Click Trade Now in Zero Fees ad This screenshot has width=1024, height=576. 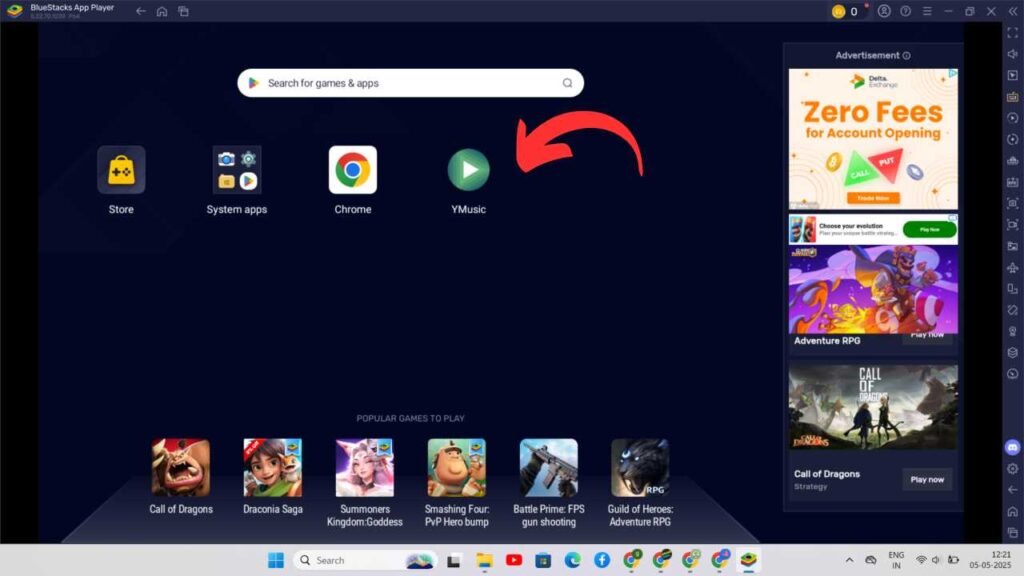point(873,198)
